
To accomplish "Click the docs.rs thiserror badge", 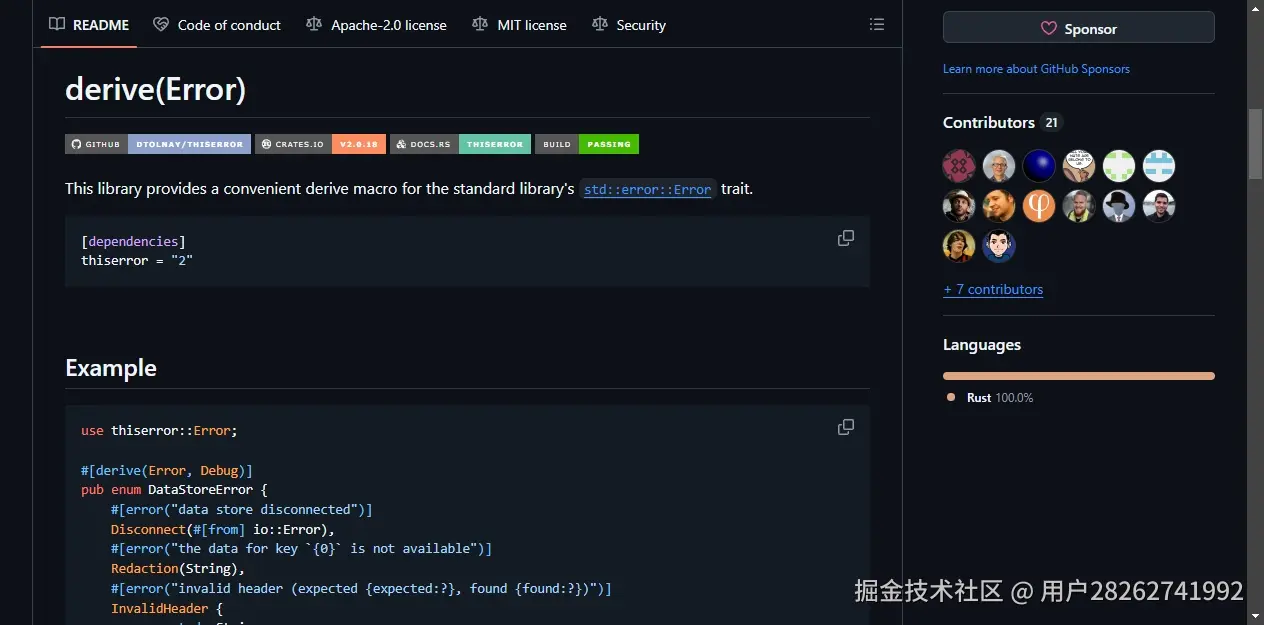I will pyautogui.click(x=460, y=144).
